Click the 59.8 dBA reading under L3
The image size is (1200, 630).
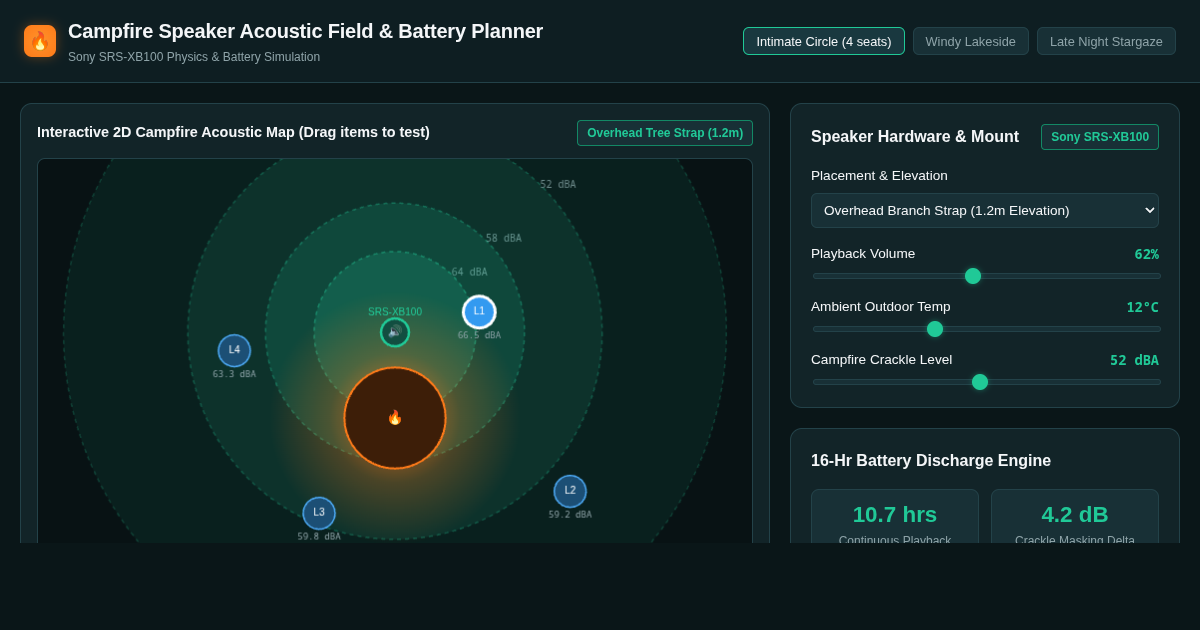(x=319, y=537)
